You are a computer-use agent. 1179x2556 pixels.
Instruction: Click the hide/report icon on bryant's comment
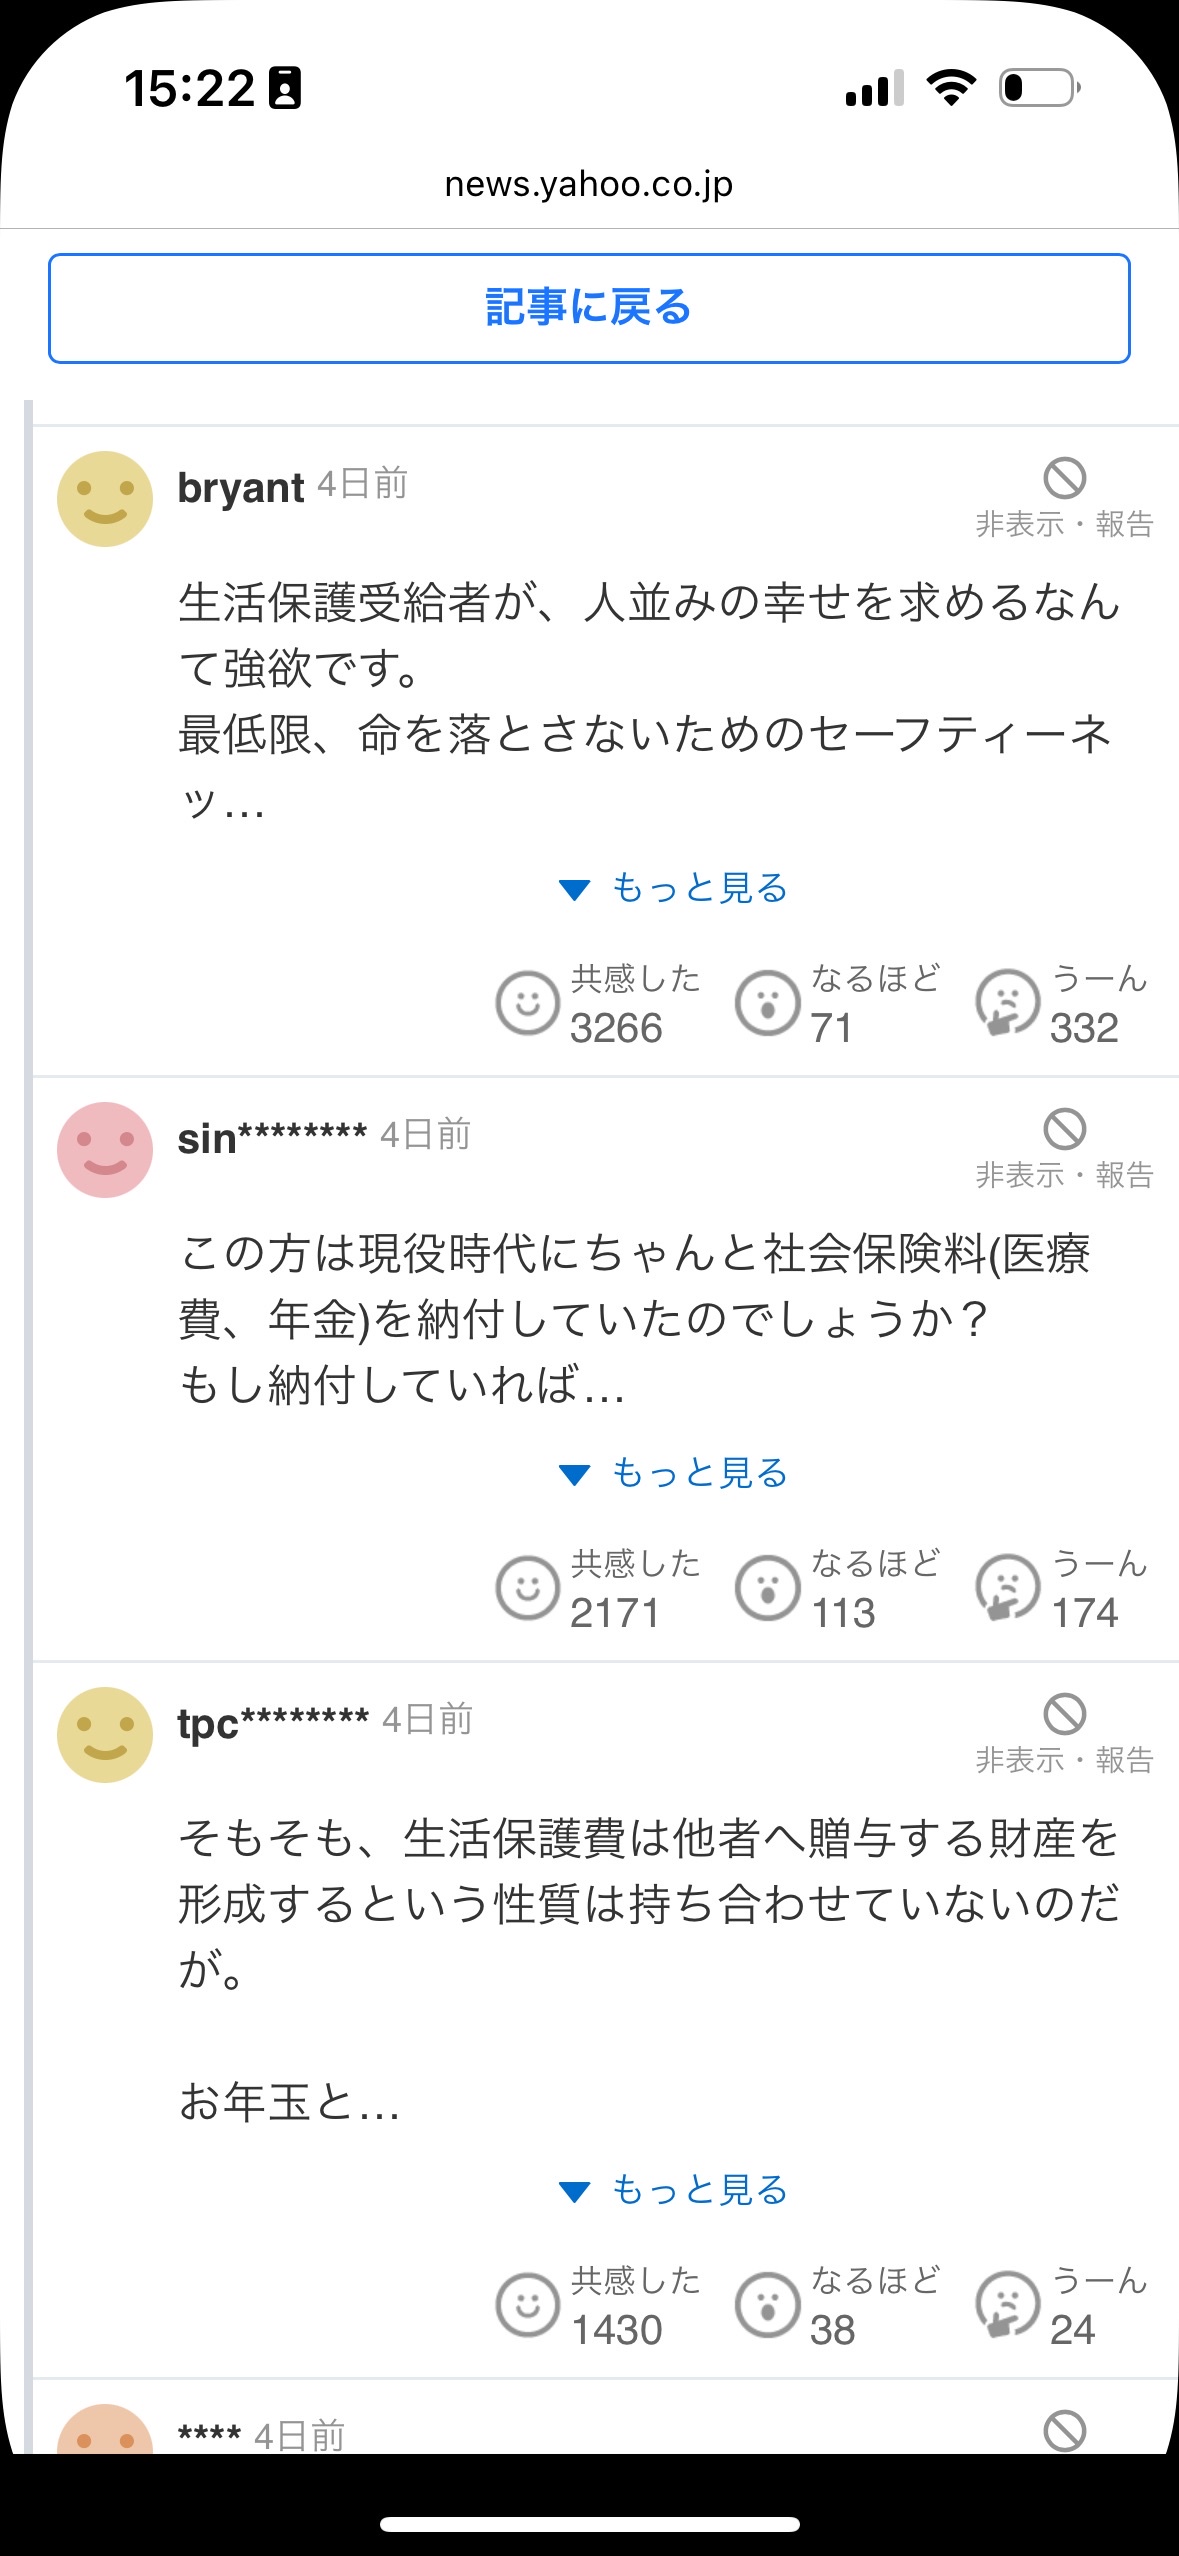click(1064, 479)
